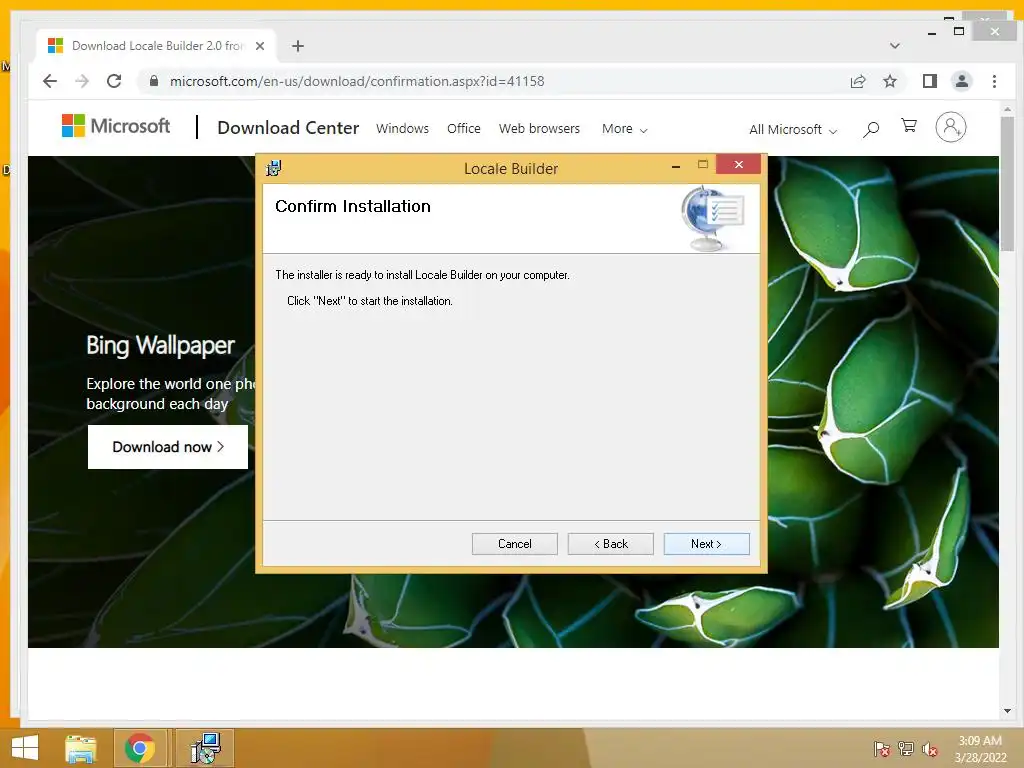Click the installer taskbar icon

click(x=205, y=748)
